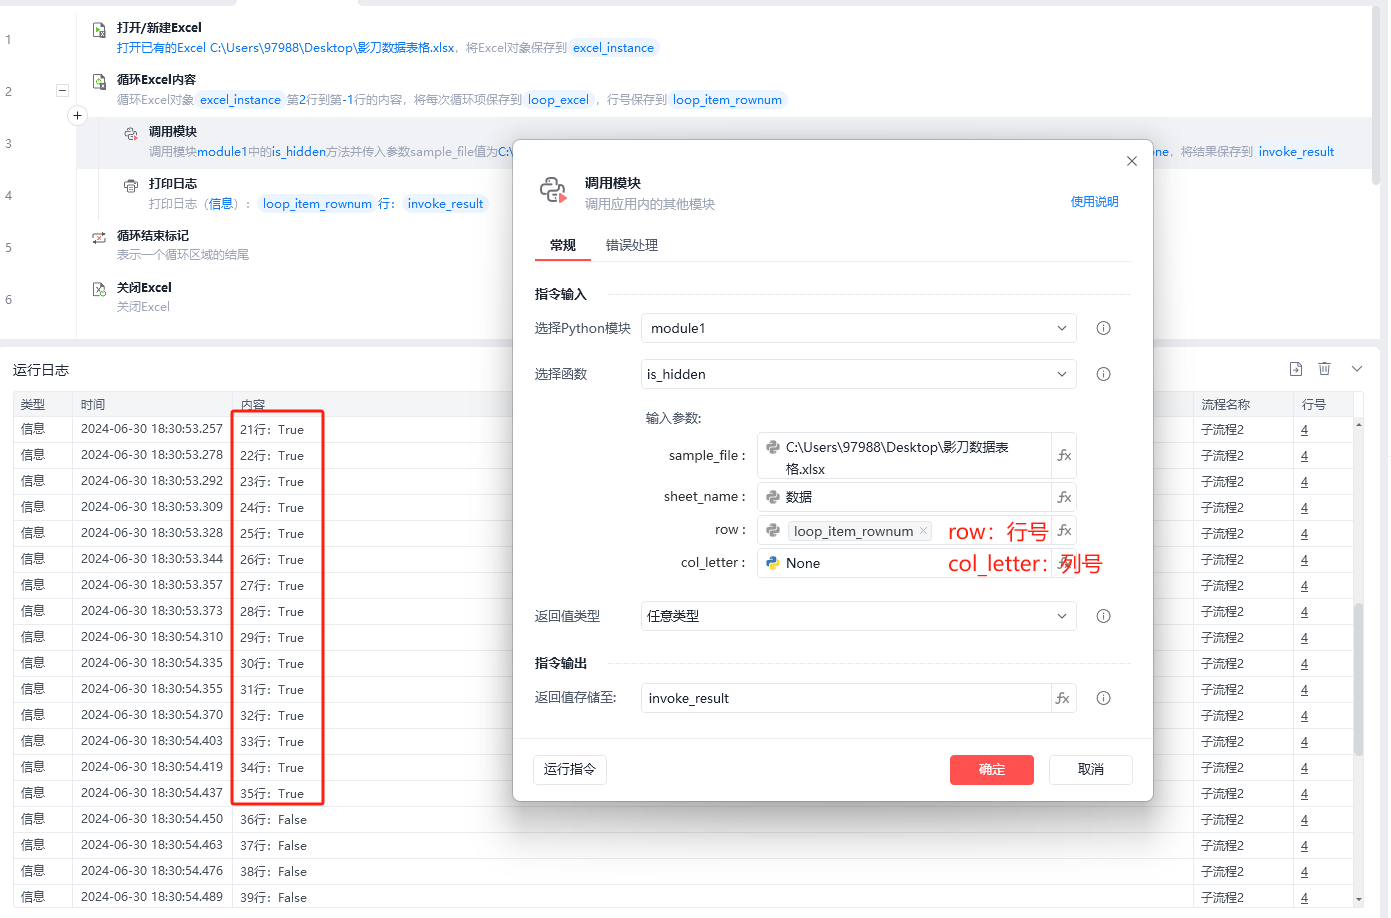Image resolution: width=1391 pixels, height=918 pixels.
Task: Show info for 返回值类型 field
Action: pos(1104,616)
